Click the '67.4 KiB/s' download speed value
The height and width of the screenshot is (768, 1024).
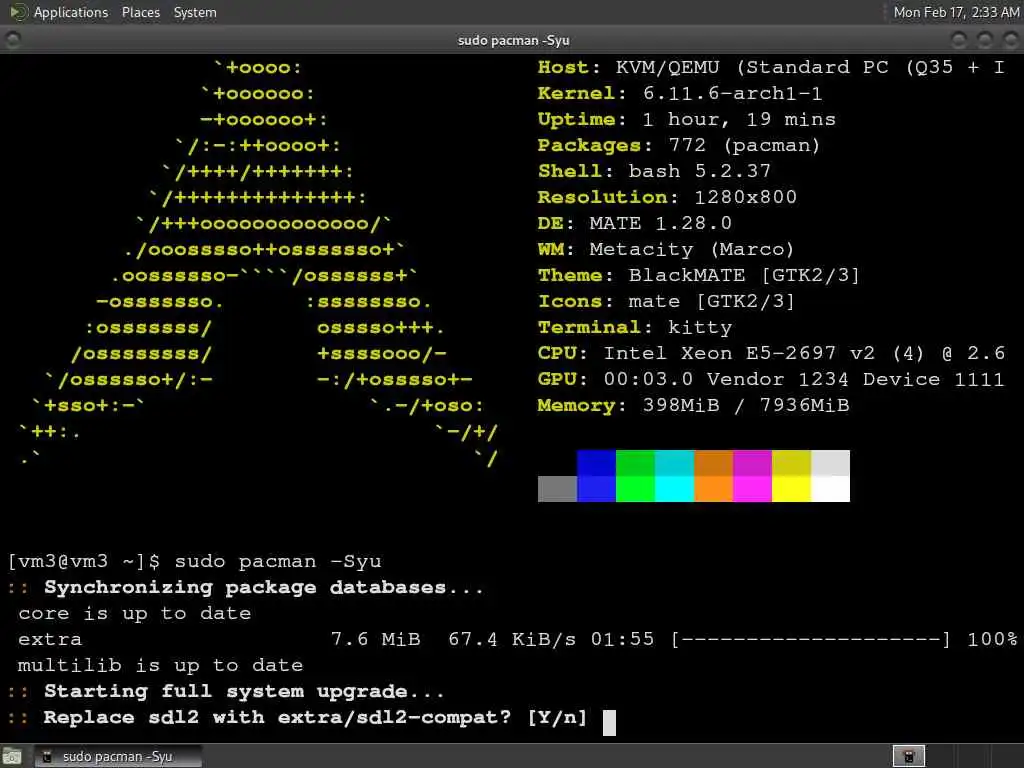click(x=512, y=639)
